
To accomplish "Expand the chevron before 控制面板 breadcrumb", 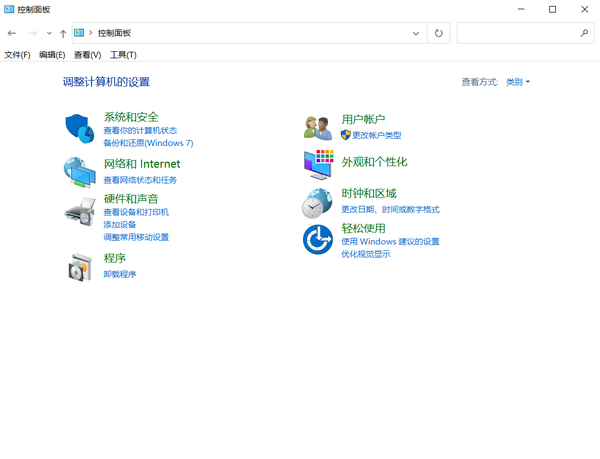I will (91, 33).
